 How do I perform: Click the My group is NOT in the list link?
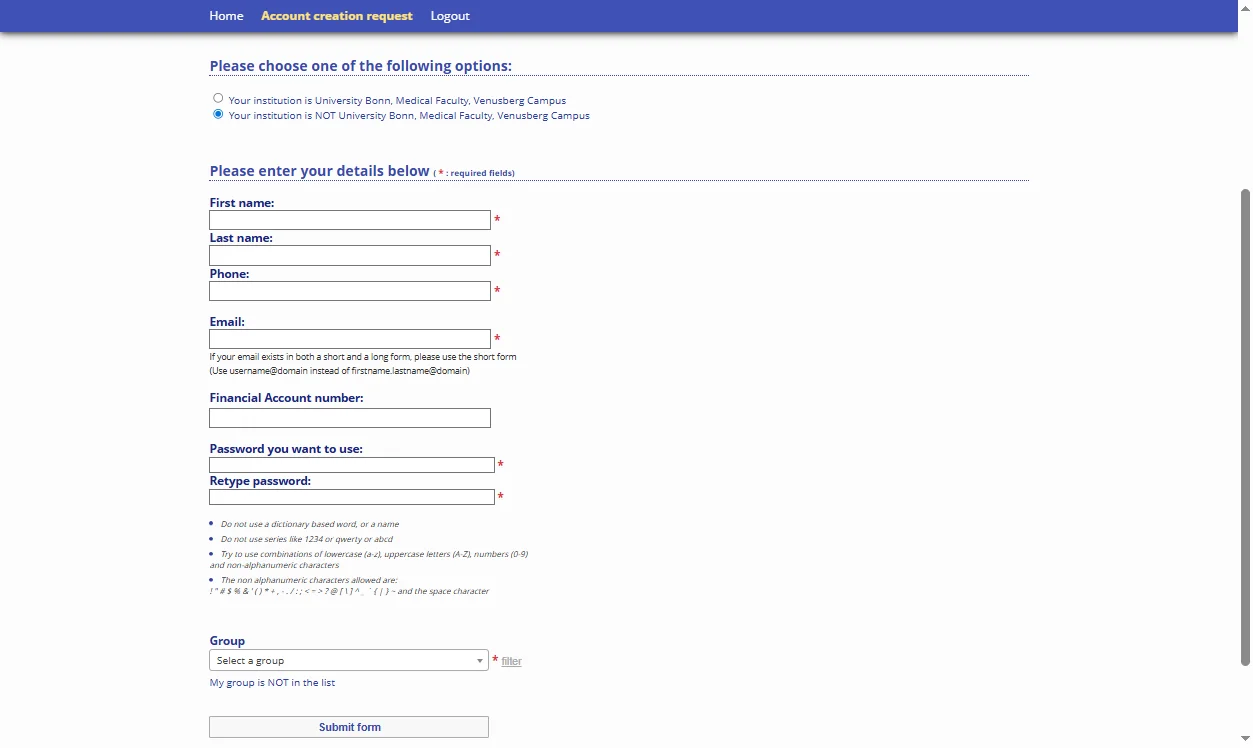tap(272, 683)
